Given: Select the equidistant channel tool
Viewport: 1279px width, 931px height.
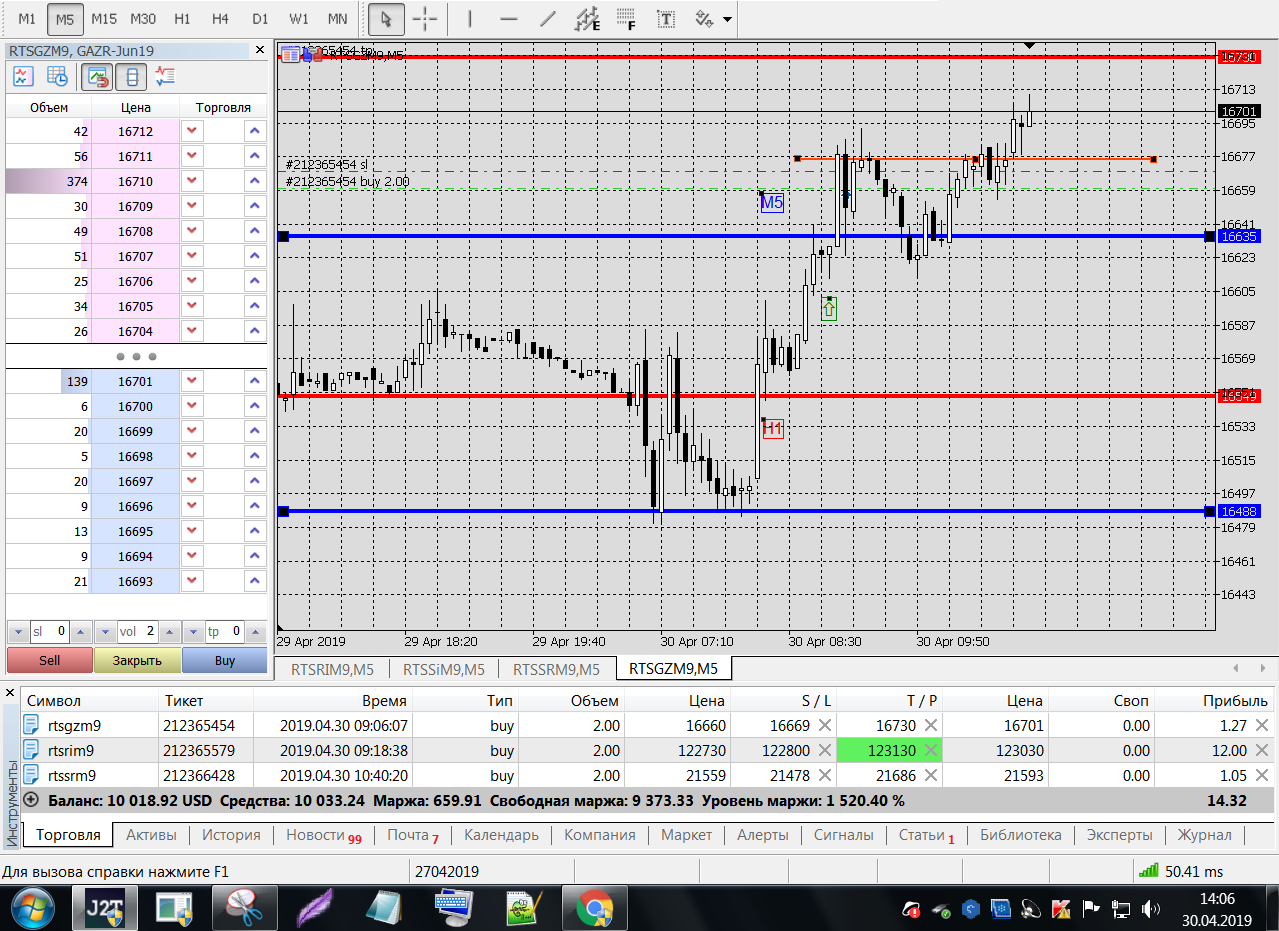Looking at the screenshot, I should coord(588,18).
